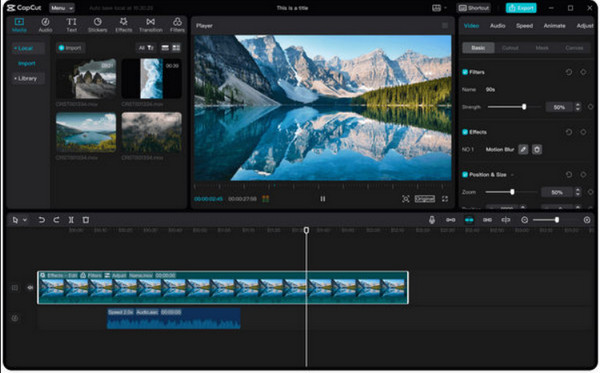This screenshot has height=373, width=600.
Task: Toggle the highlighted auto snapping button
Action: tap(469, 220)
